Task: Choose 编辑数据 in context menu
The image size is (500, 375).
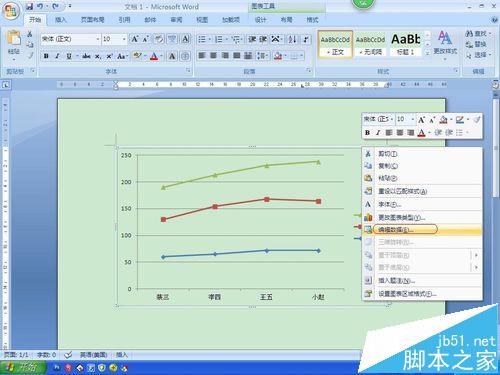Action: coord(422,229)
